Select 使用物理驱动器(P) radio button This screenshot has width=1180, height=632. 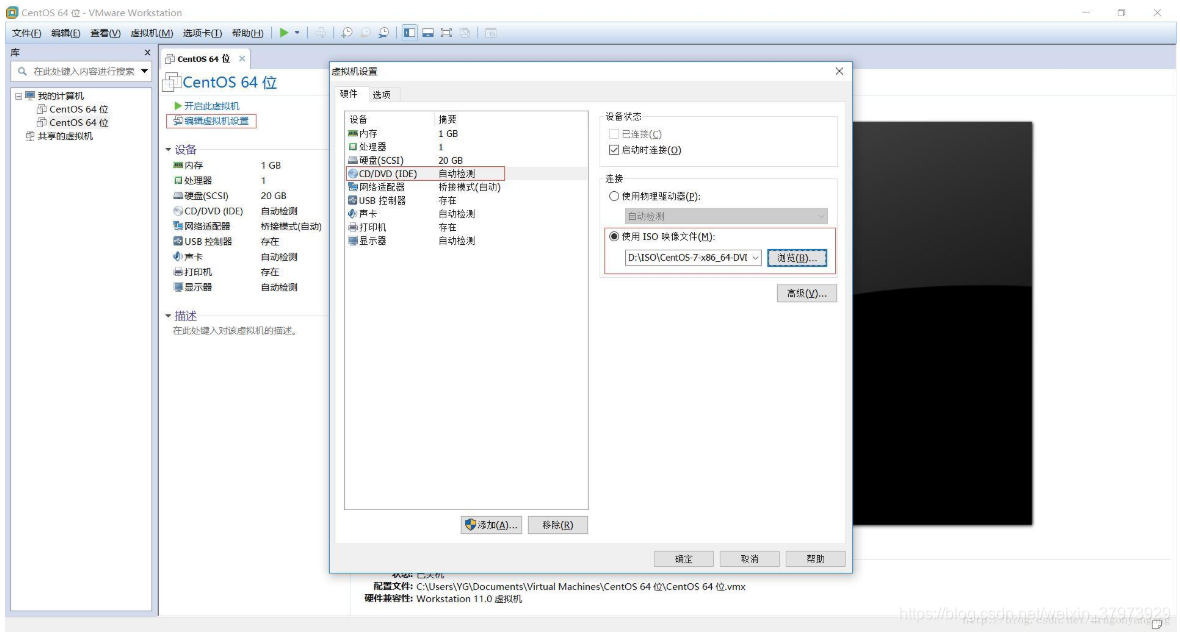point(613,196)
